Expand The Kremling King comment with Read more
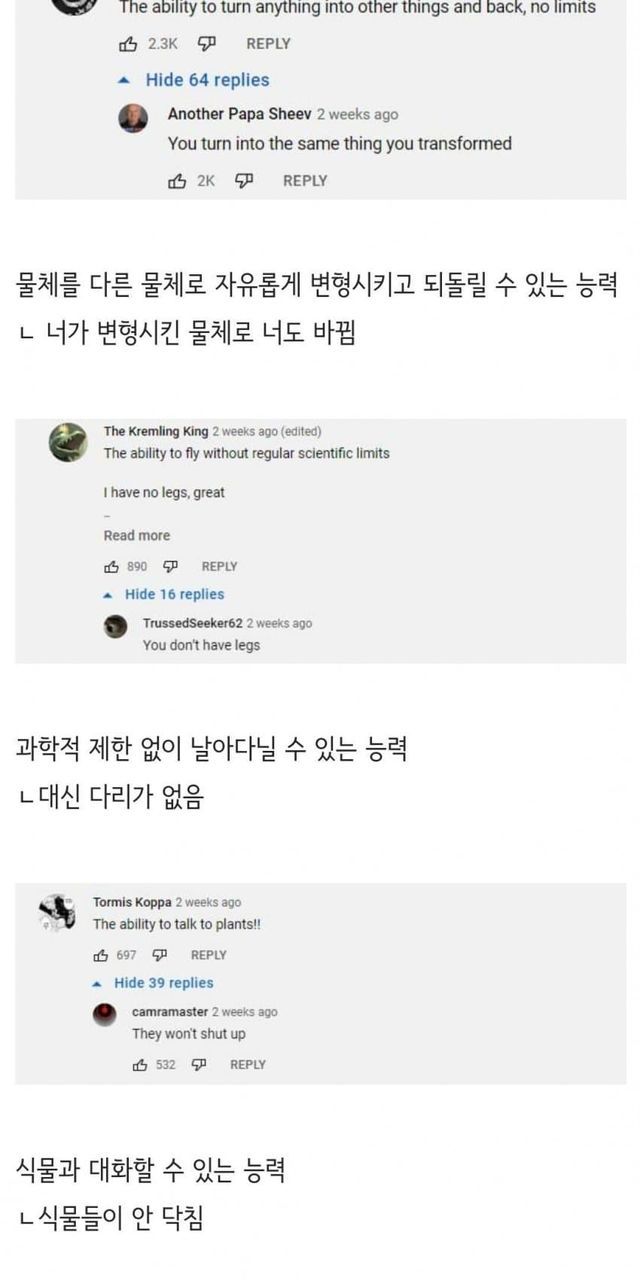The image size is (640, 1280). [137, 535]
